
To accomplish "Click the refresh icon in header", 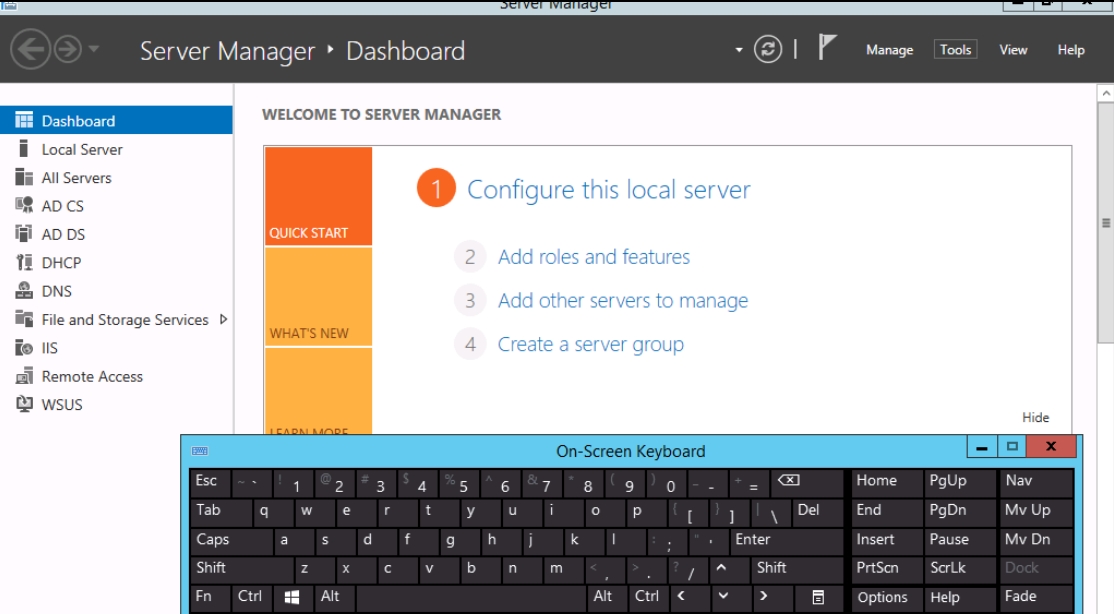I will pyautogui.click(x=768, y=49).
